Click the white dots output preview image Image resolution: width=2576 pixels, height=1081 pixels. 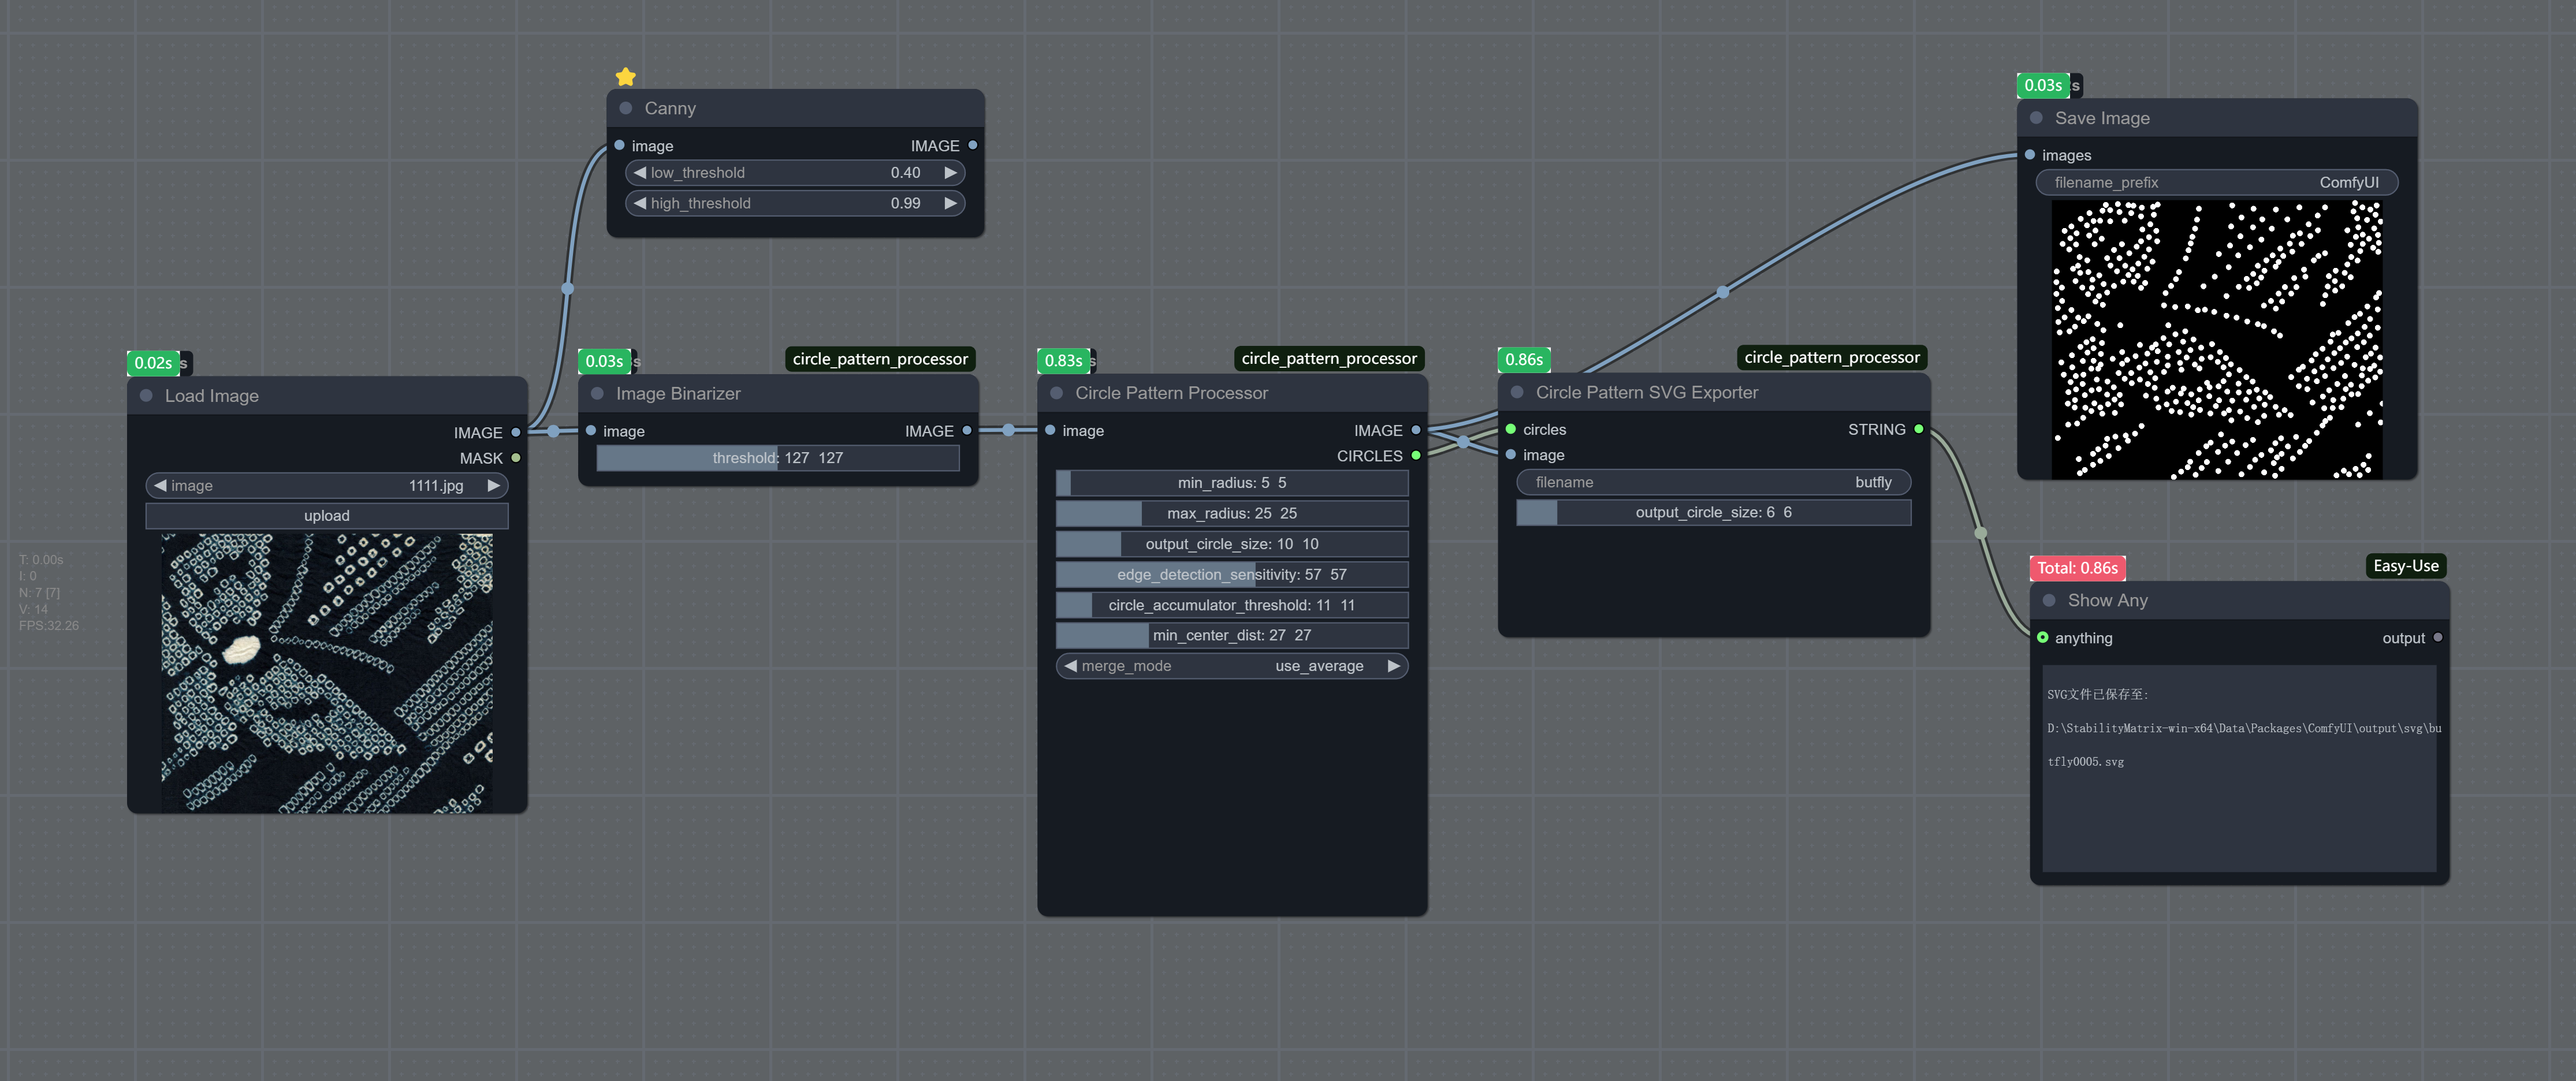coord(2217,340)
